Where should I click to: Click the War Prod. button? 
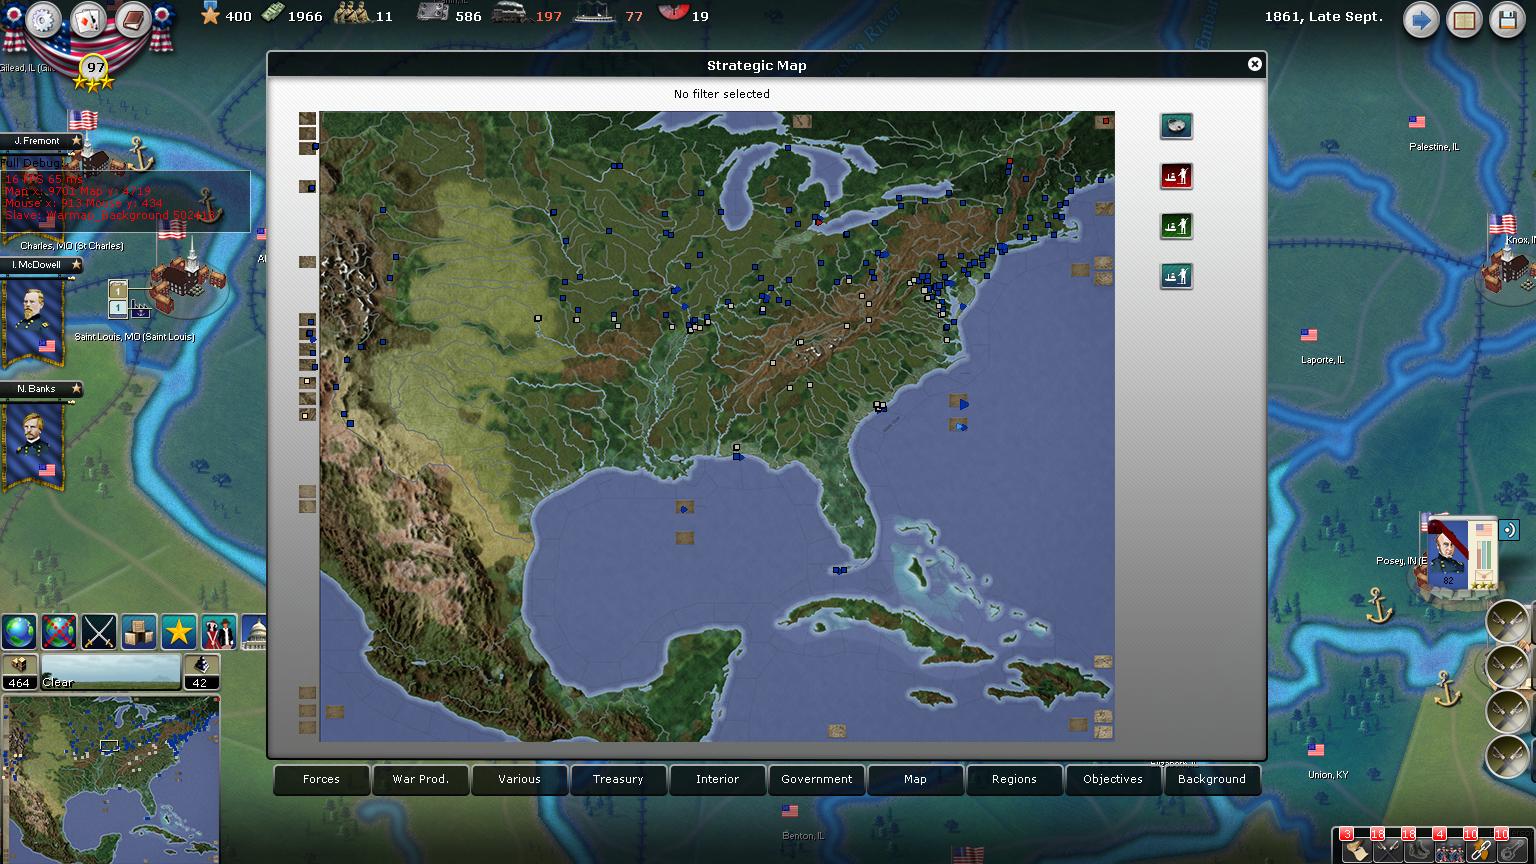click(420, 779)
